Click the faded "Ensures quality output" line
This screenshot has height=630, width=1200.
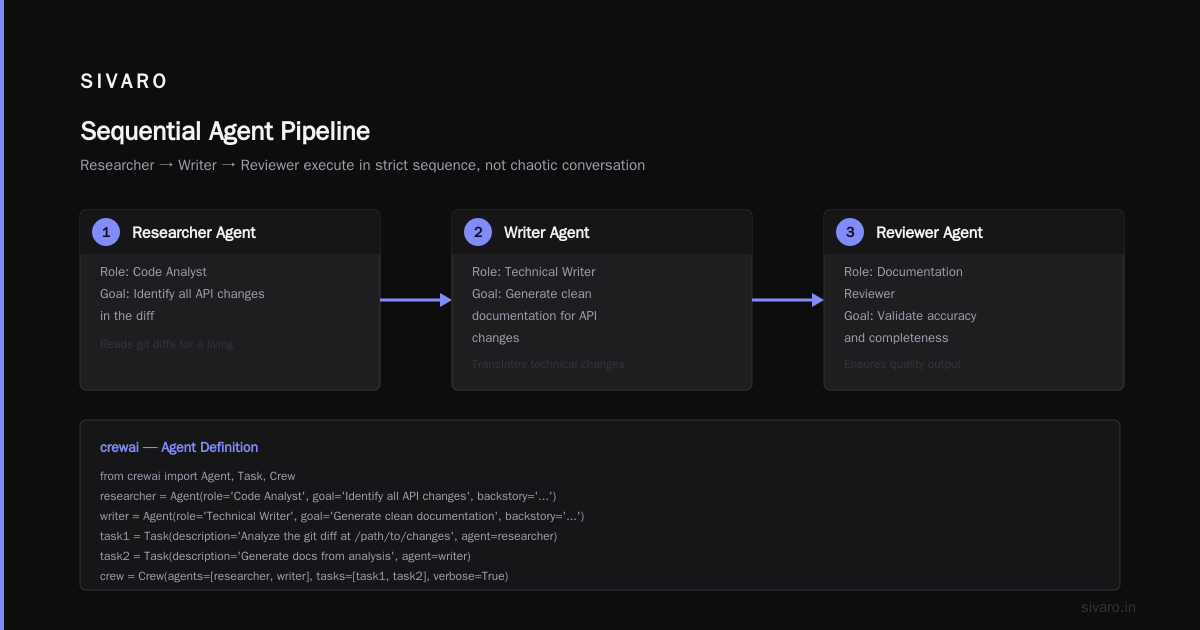point(902,364)
